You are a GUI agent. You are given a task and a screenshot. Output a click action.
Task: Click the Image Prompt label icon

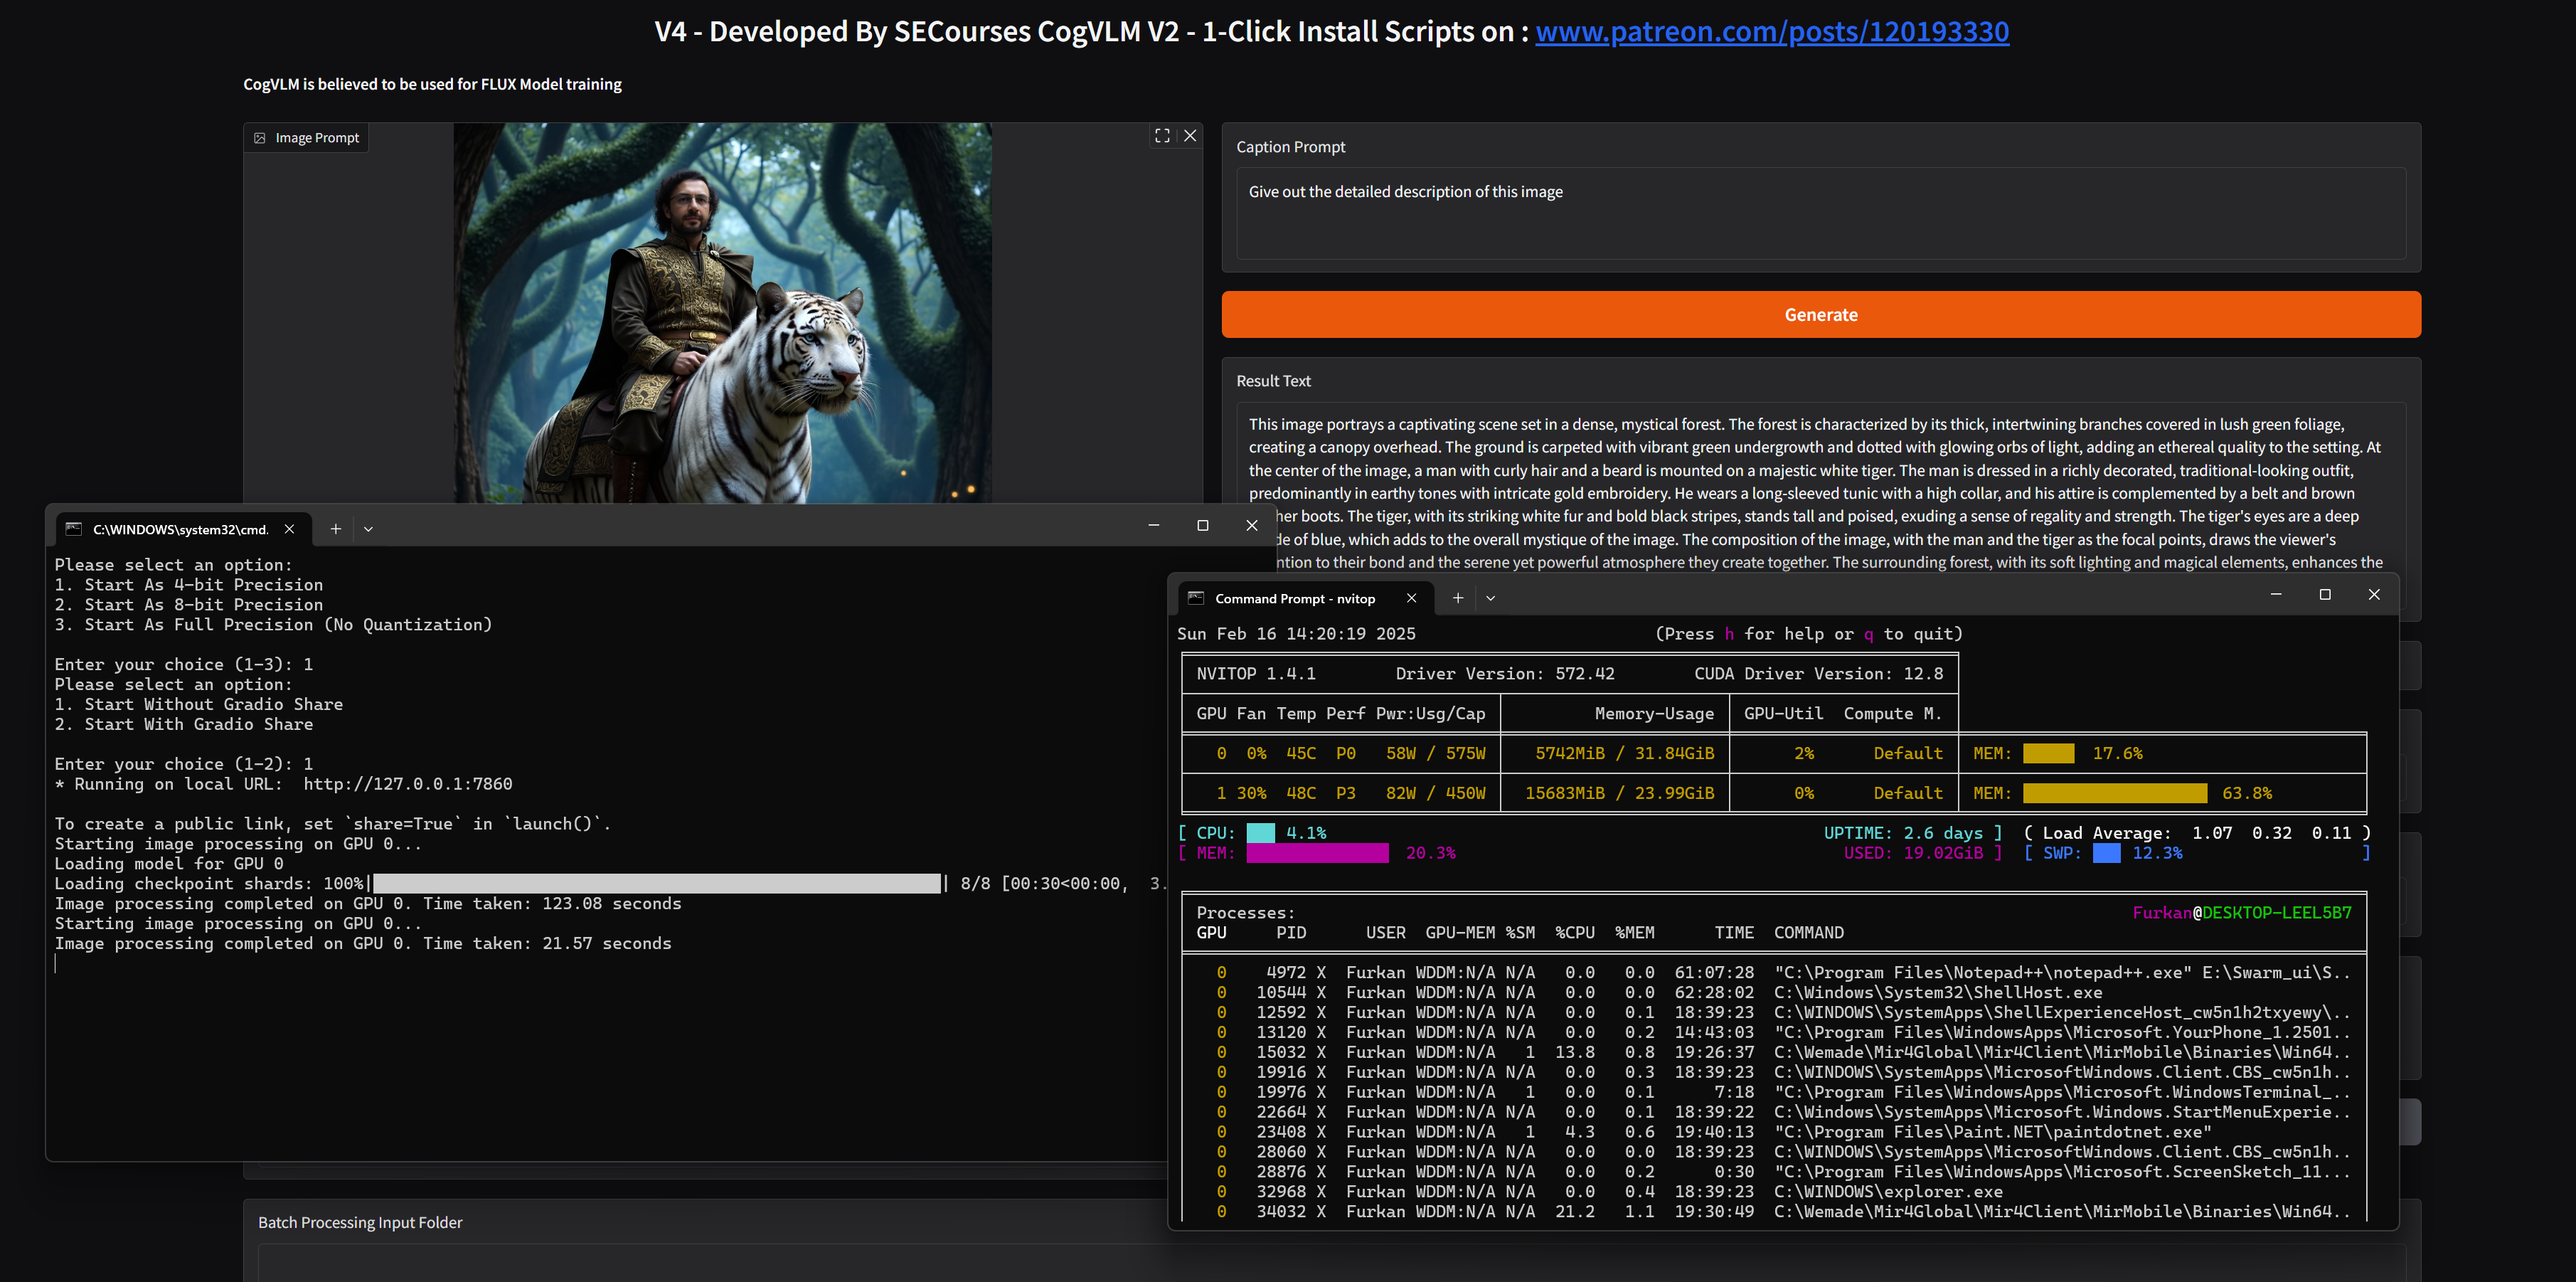(260, 138)
